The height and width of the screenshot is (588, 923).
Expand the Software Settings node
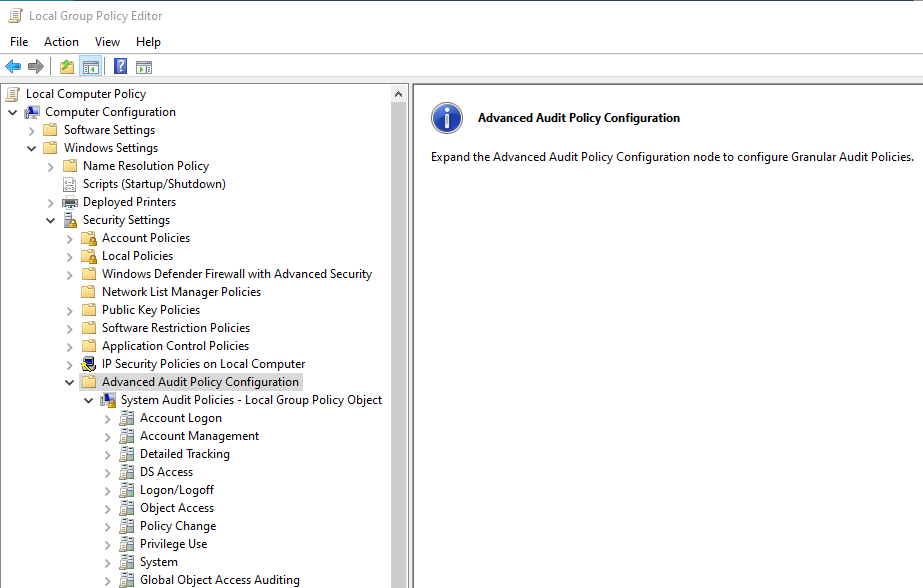[x=32, y=131]
